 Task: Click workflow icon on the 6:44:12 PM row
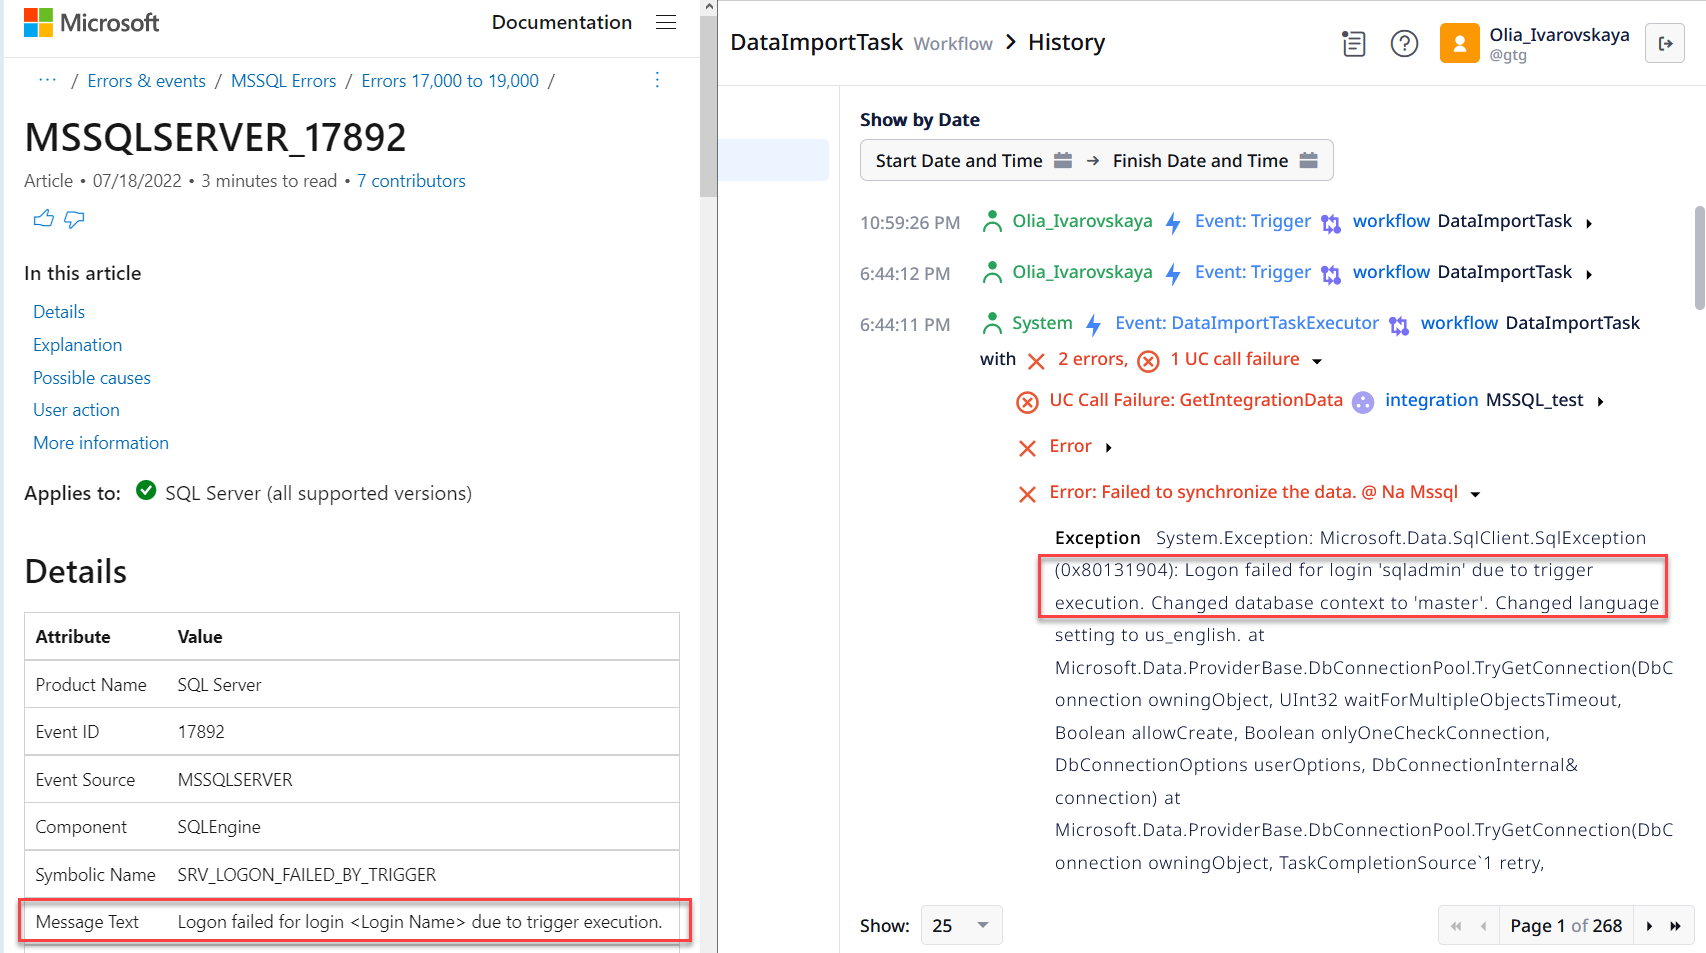[x=1330, y=273]
